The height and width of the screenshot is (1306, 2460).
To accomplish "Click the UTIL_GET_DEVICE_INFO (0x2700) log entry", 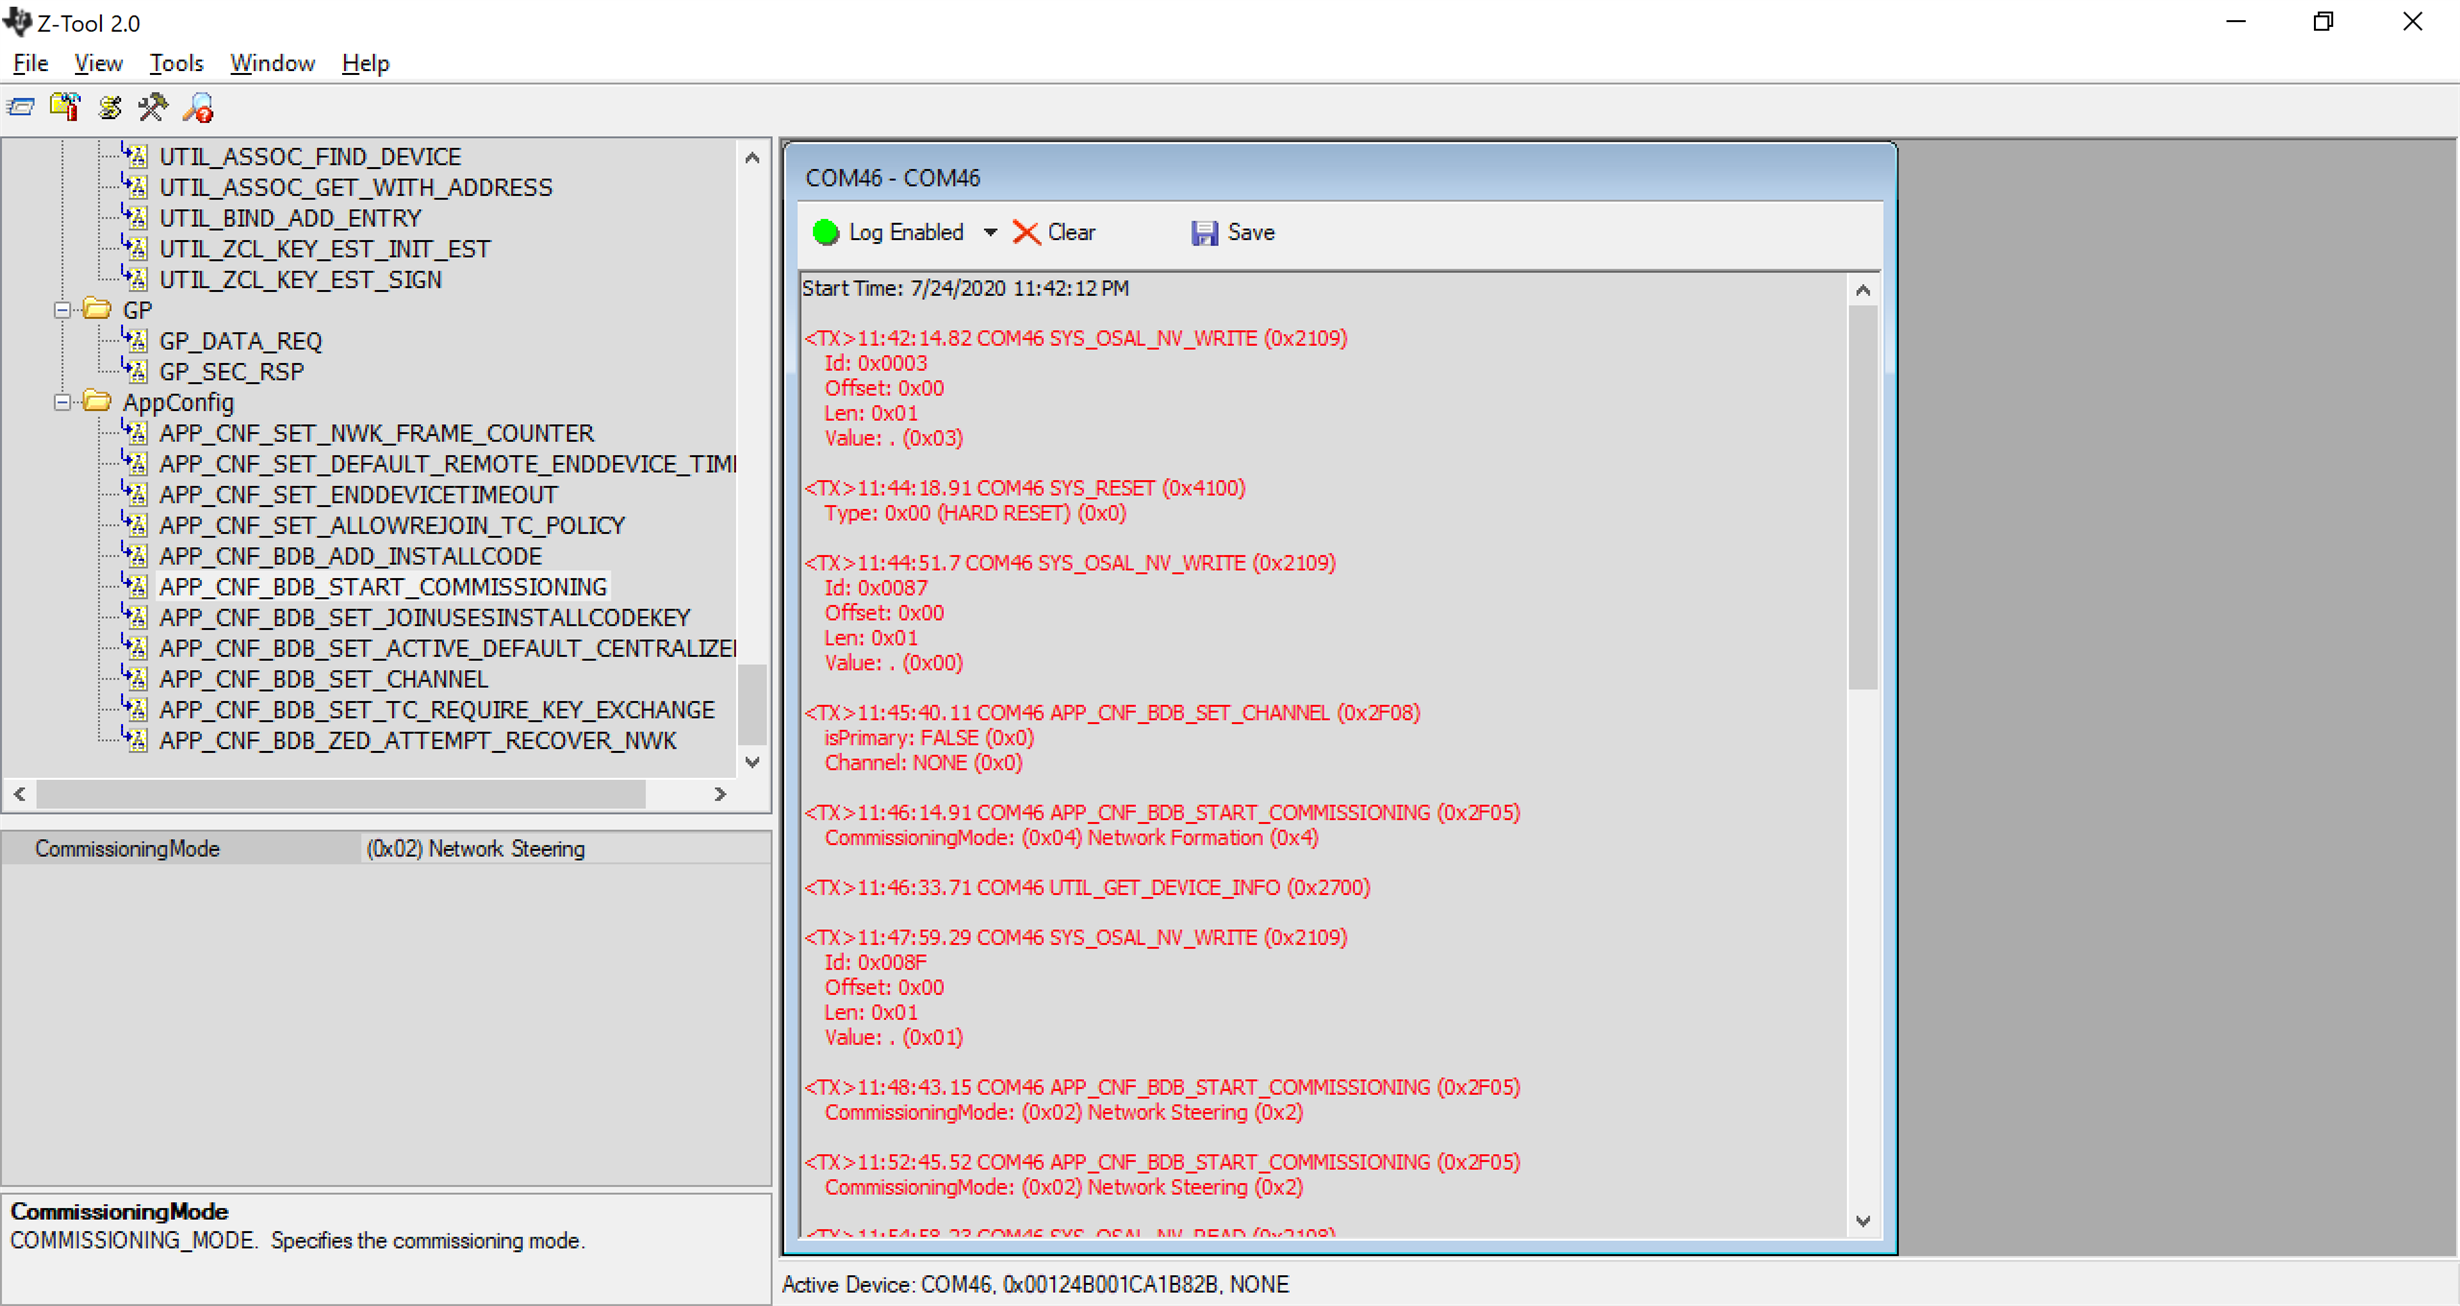I will pyautogui.click(x=1087, y=888).
